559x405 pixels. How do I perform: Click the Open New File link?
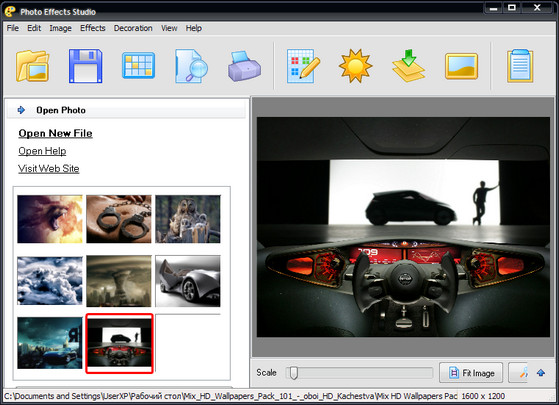56,133
